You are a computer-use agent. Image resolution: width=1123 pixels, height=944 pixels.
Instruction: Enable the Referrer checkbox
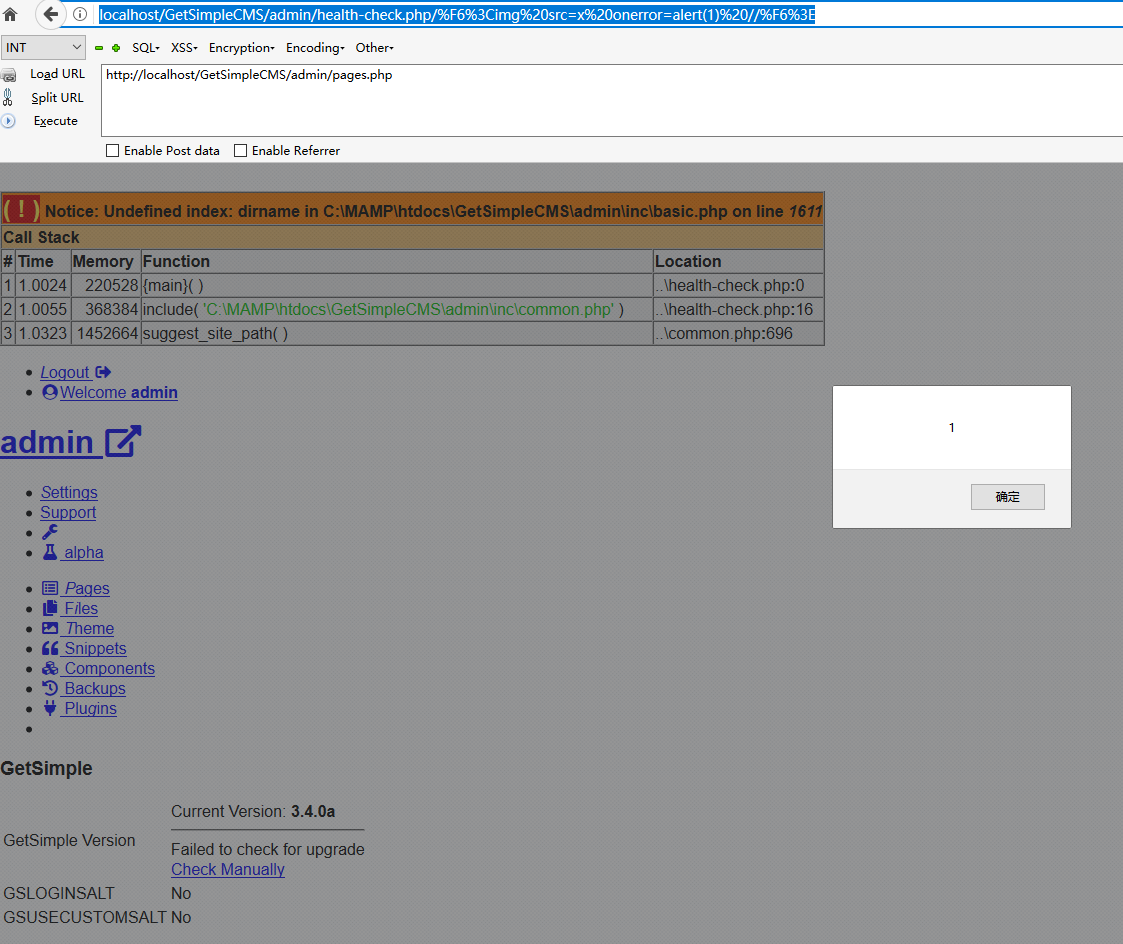[x=240, y=150]
